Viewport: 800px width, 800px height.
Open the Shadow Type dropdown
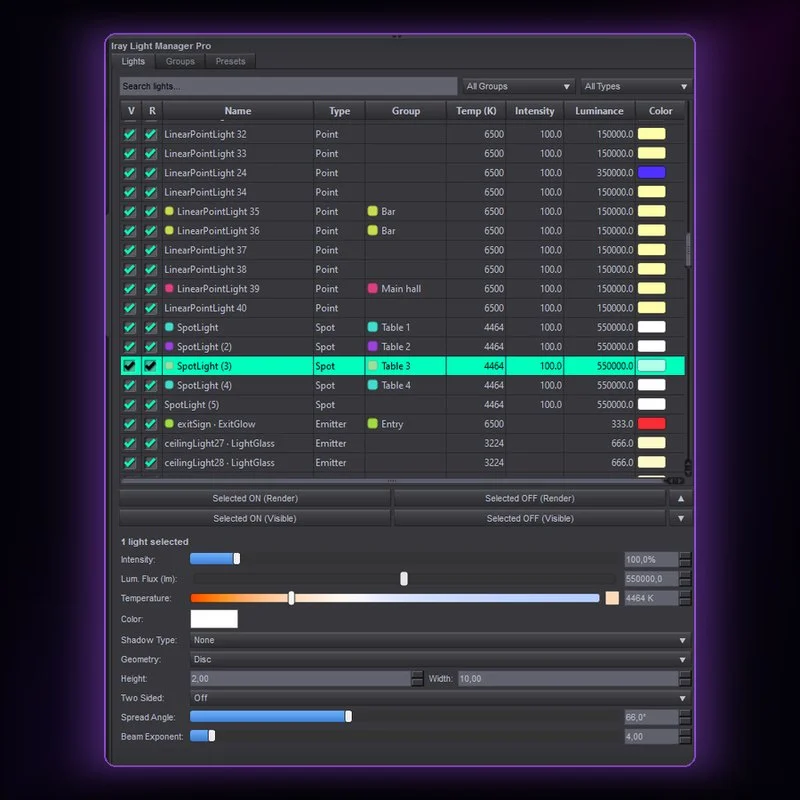(x=440, y=640)
